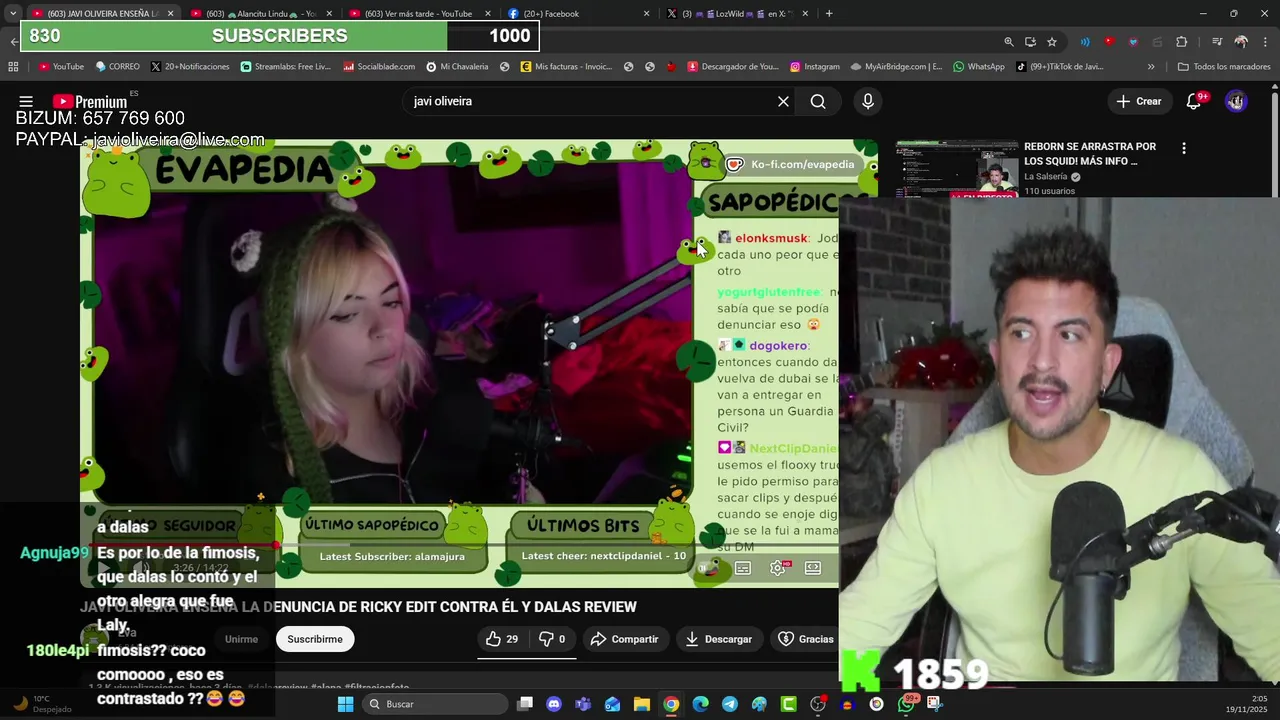Viewport: 1280px width, 720px height.
Task: Open Chrome apps grid in bookmarks bar
Action: (13, 67)
